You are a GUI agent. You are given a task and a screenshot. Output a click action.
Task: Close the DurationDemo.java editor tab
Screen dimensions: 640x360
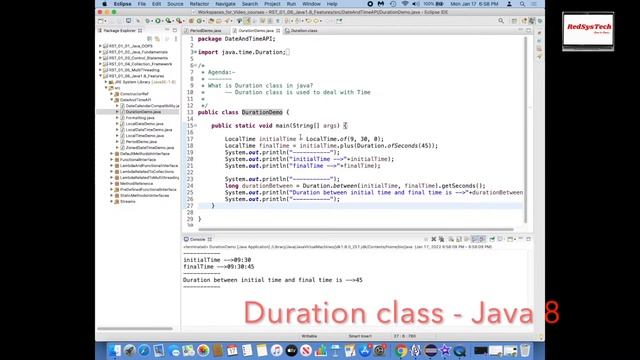[278, 31]
